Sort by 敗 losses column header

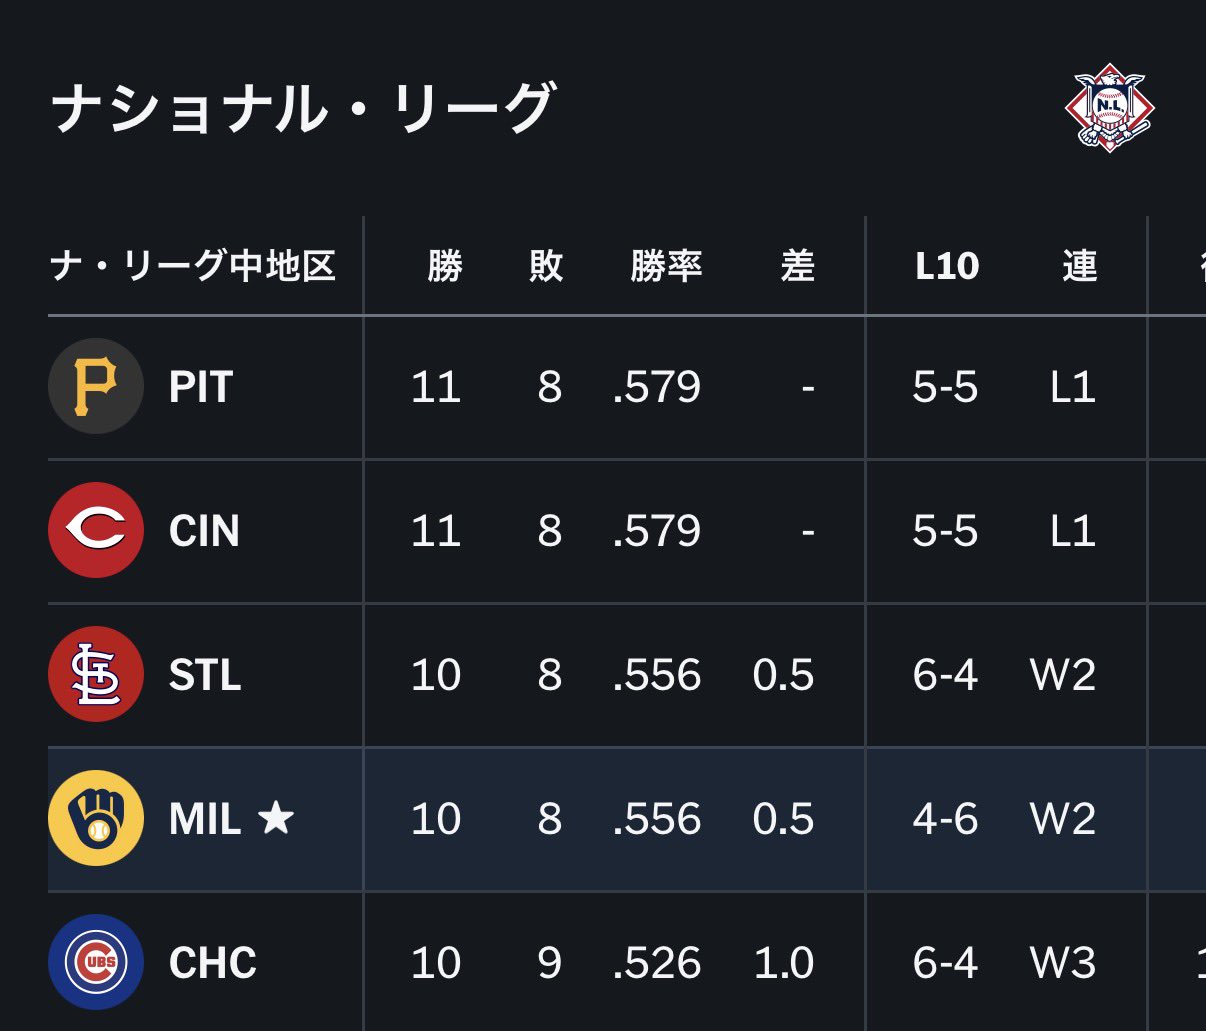pos(546,266)
